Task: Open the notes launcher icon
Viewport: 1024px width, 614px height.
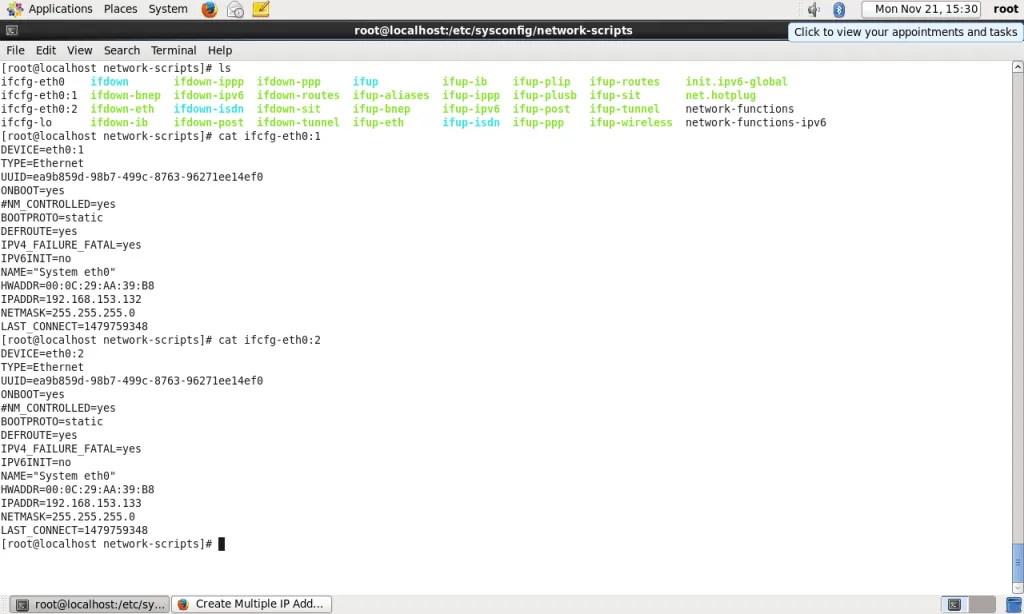Action: (x=261, y=9)
